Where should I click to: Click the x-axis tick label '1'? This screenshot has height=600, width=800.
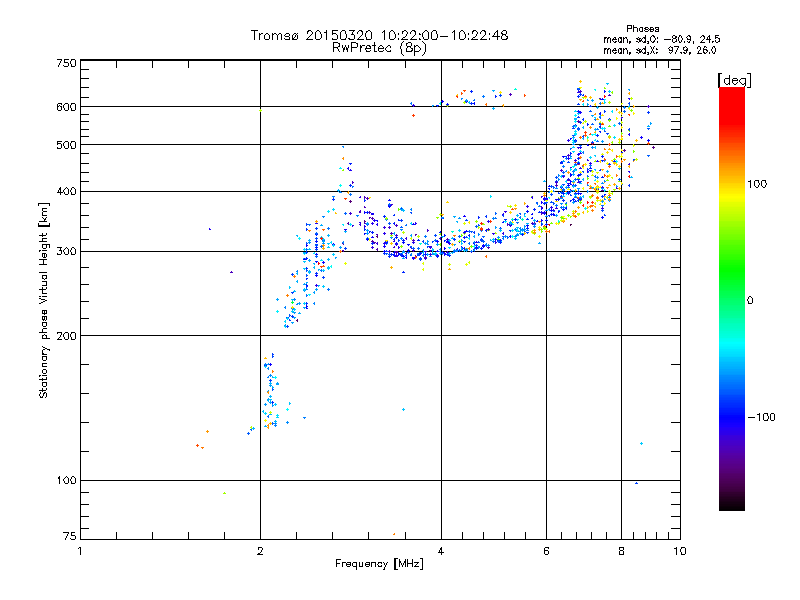point(80,551)
